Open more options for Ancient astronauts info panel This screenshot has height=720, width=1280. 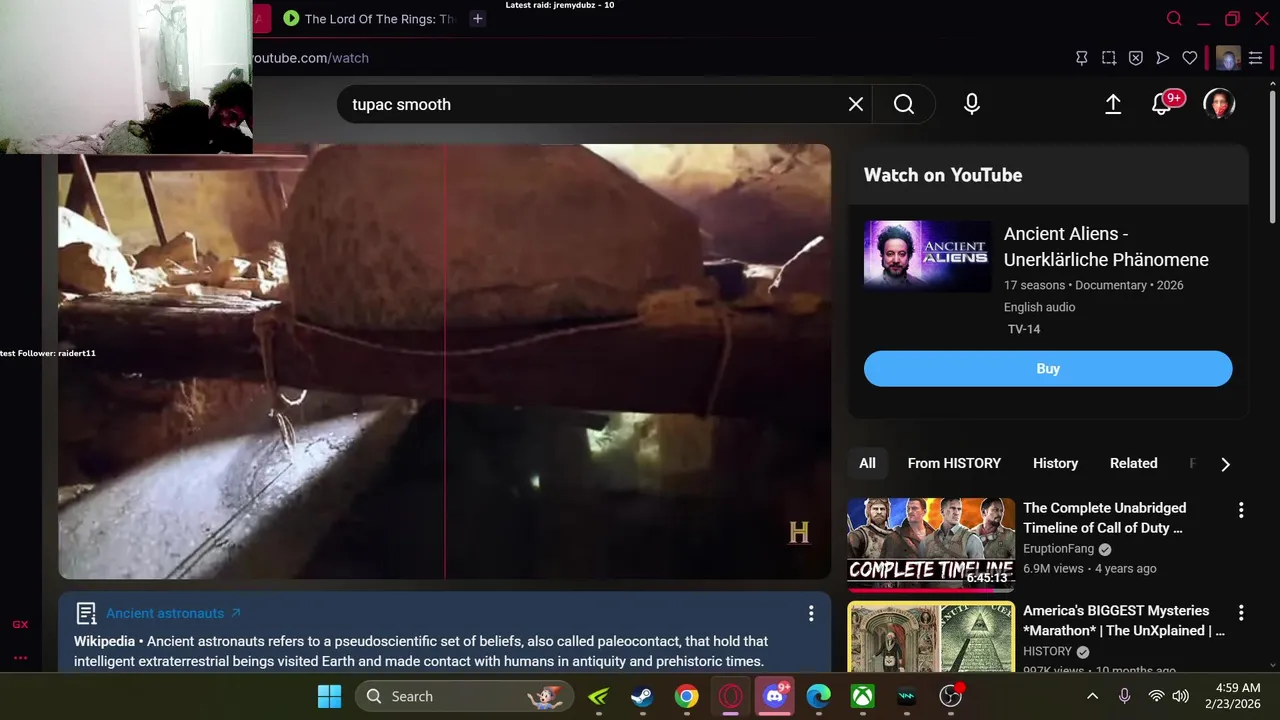click(811, 613)
